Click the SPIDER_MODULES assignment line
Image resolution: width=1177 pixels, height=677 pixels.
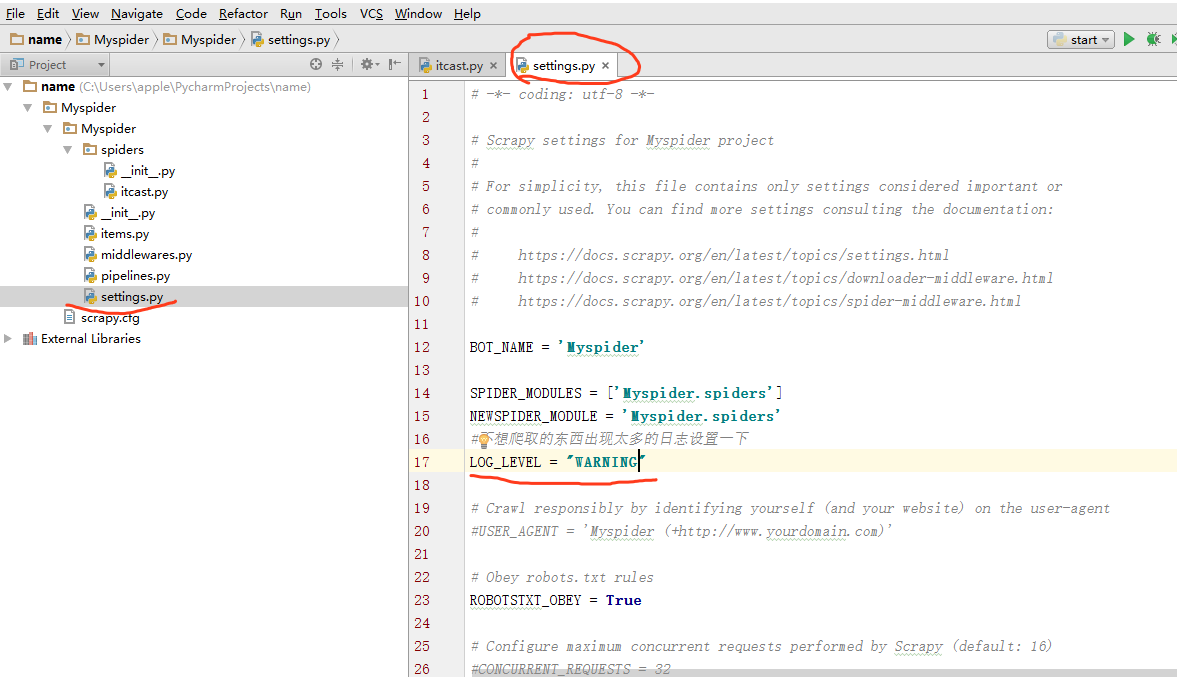(x=626, y=393)
